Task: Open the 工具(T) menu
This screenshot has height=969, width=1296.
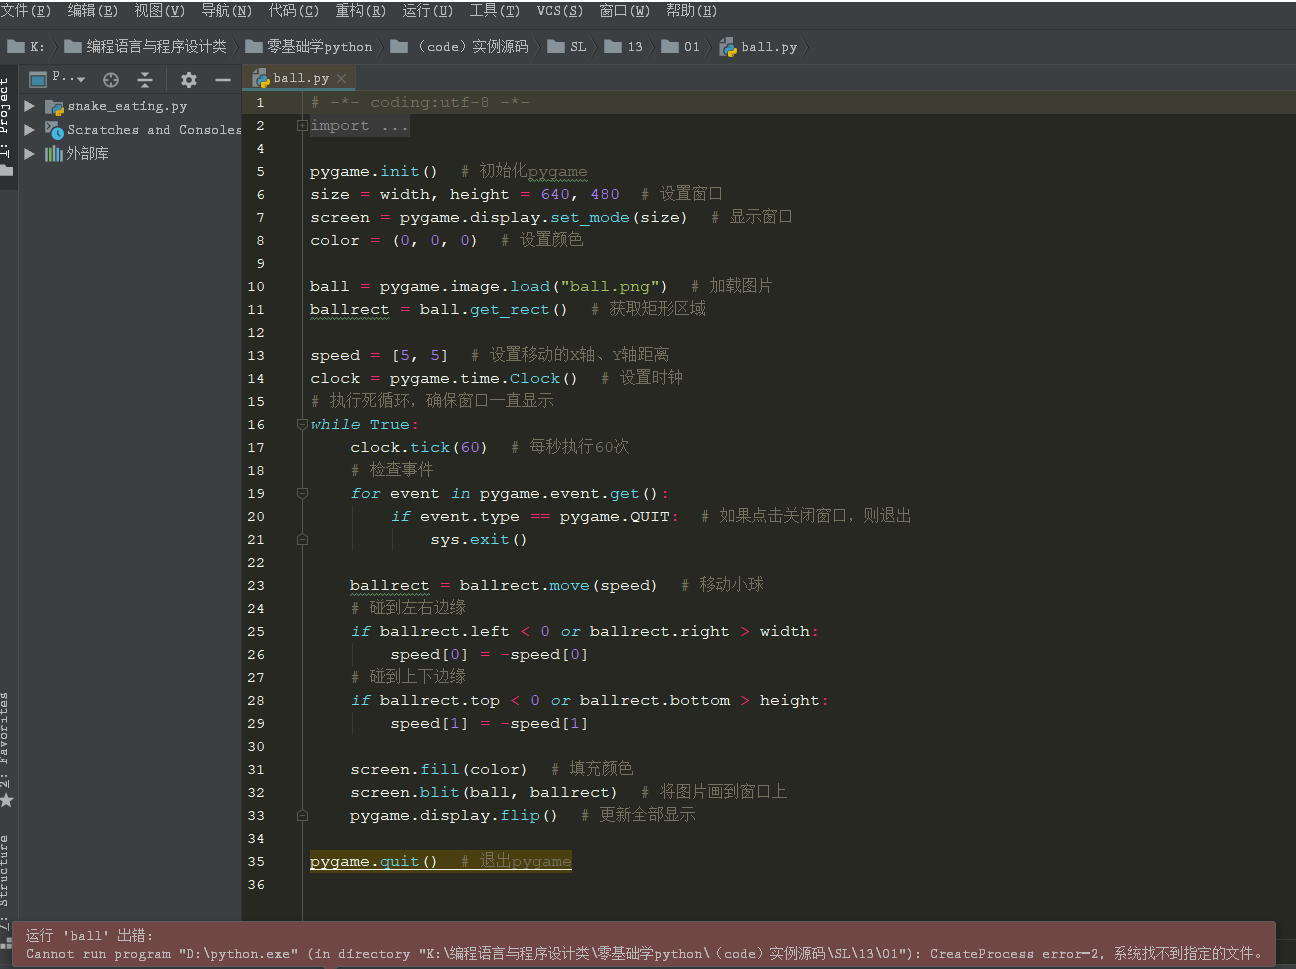Action: pos(494,10)
